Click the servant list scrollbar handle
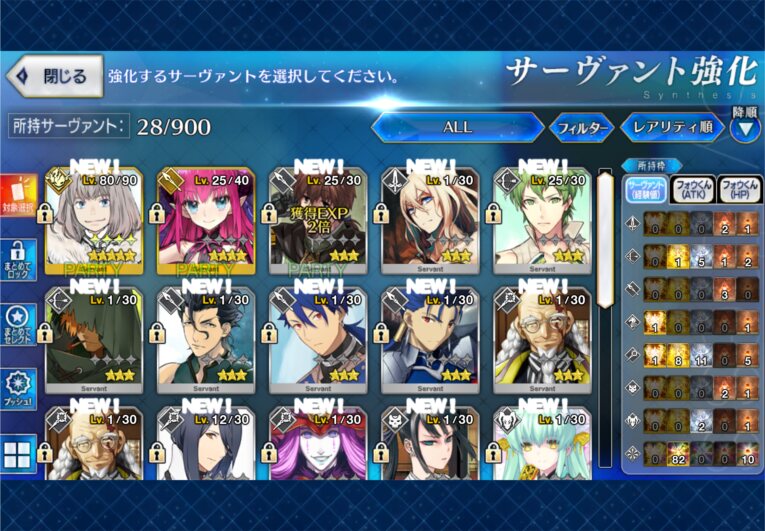This screenshot has height=531, width=765. click(x=605, y=240)
